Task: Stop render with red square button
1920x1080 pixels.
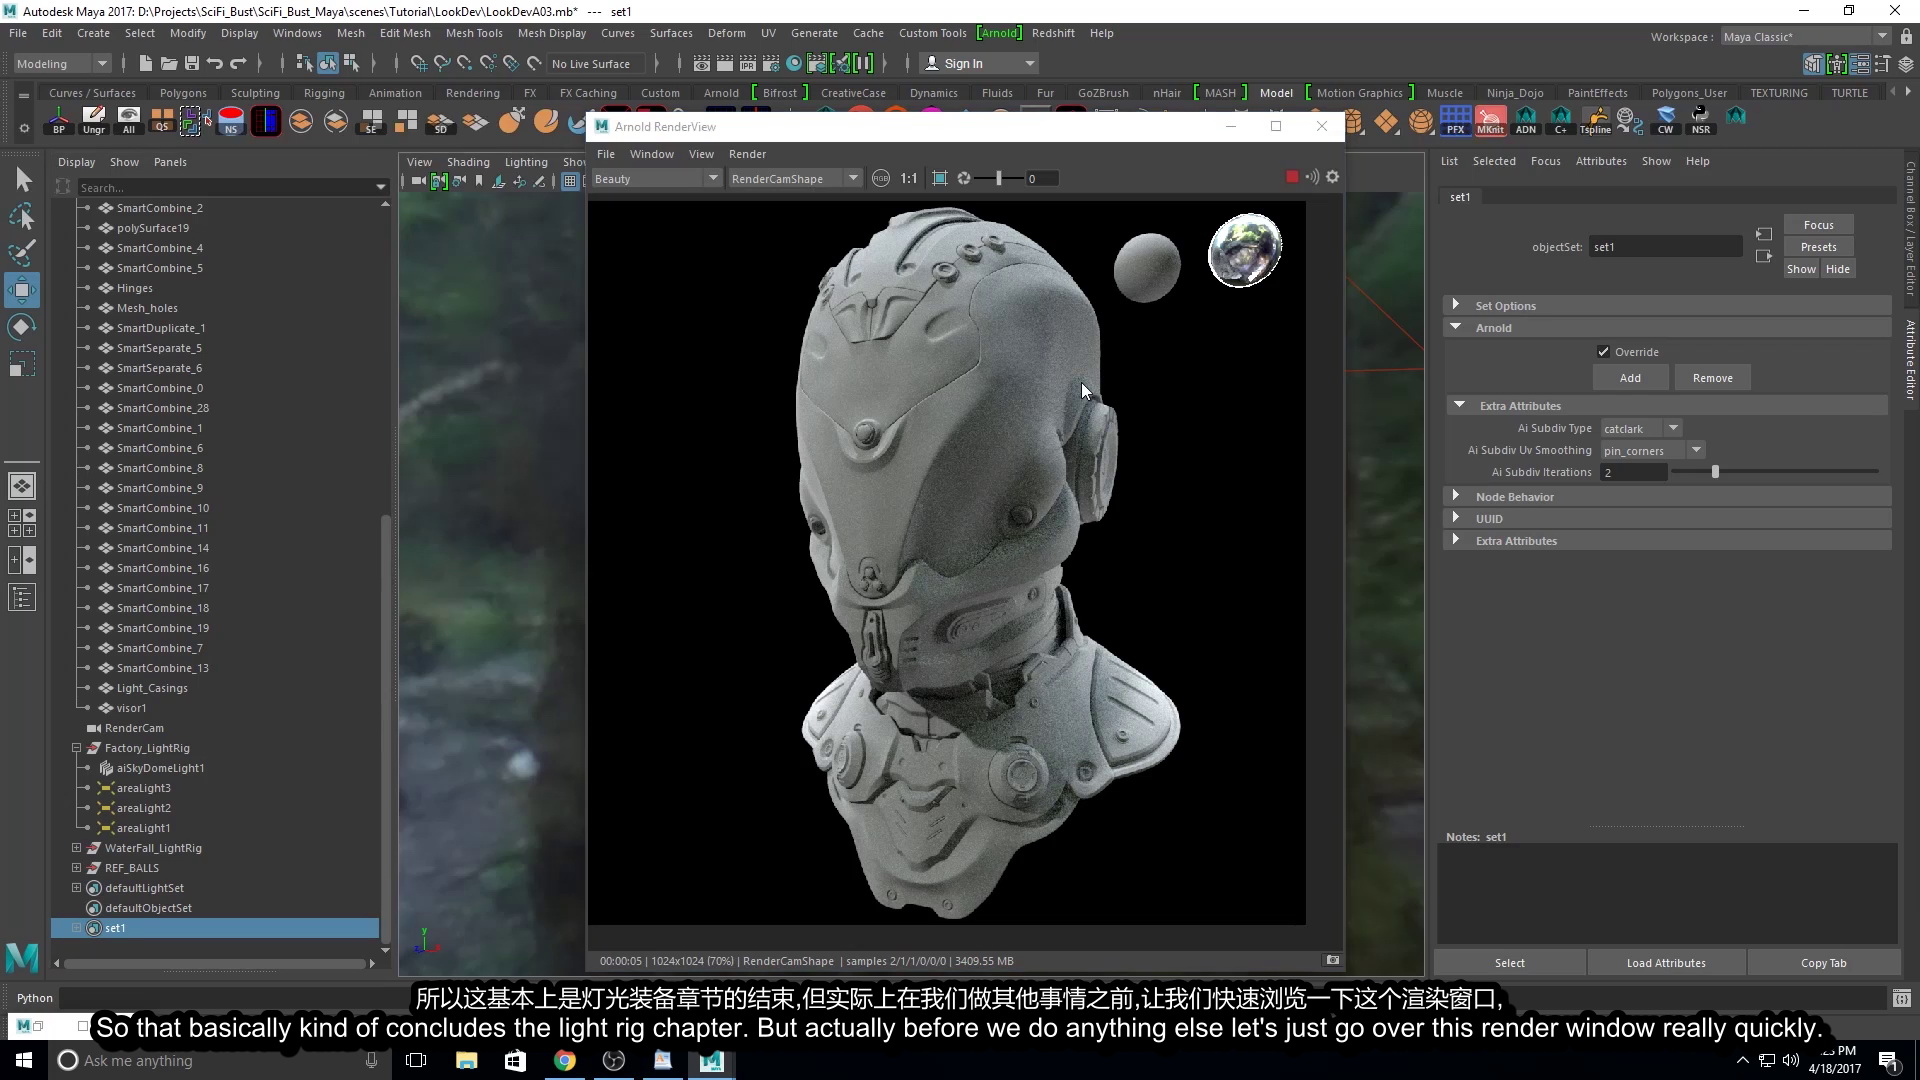Action: (1292, 177)
